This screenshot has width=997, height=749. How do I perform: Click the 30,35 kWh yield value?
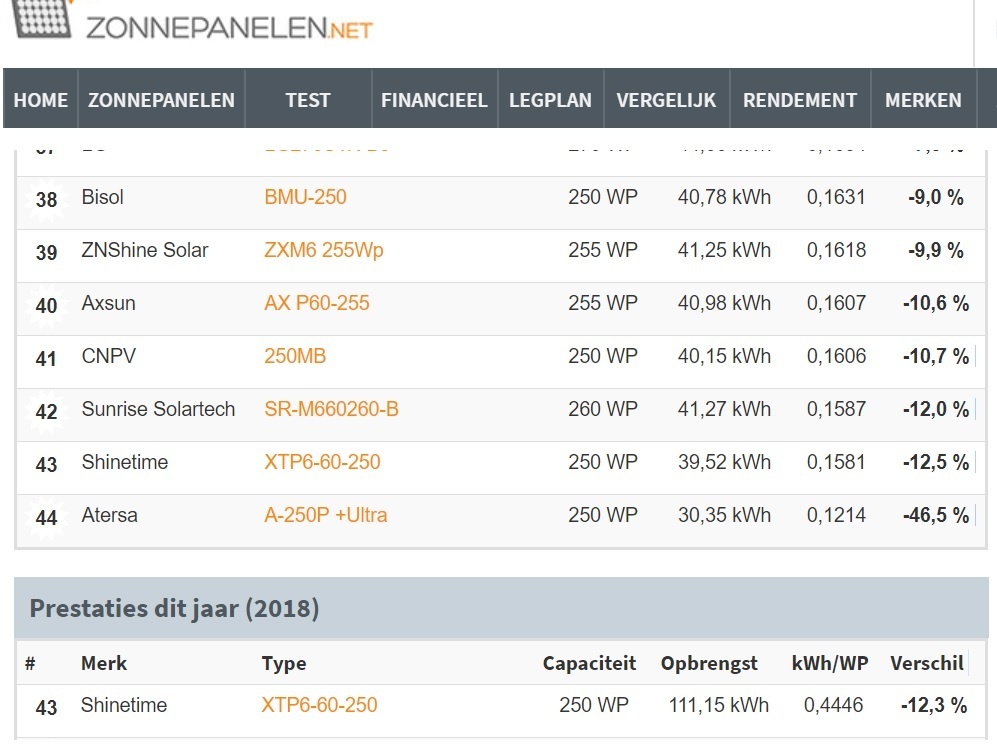724,515
